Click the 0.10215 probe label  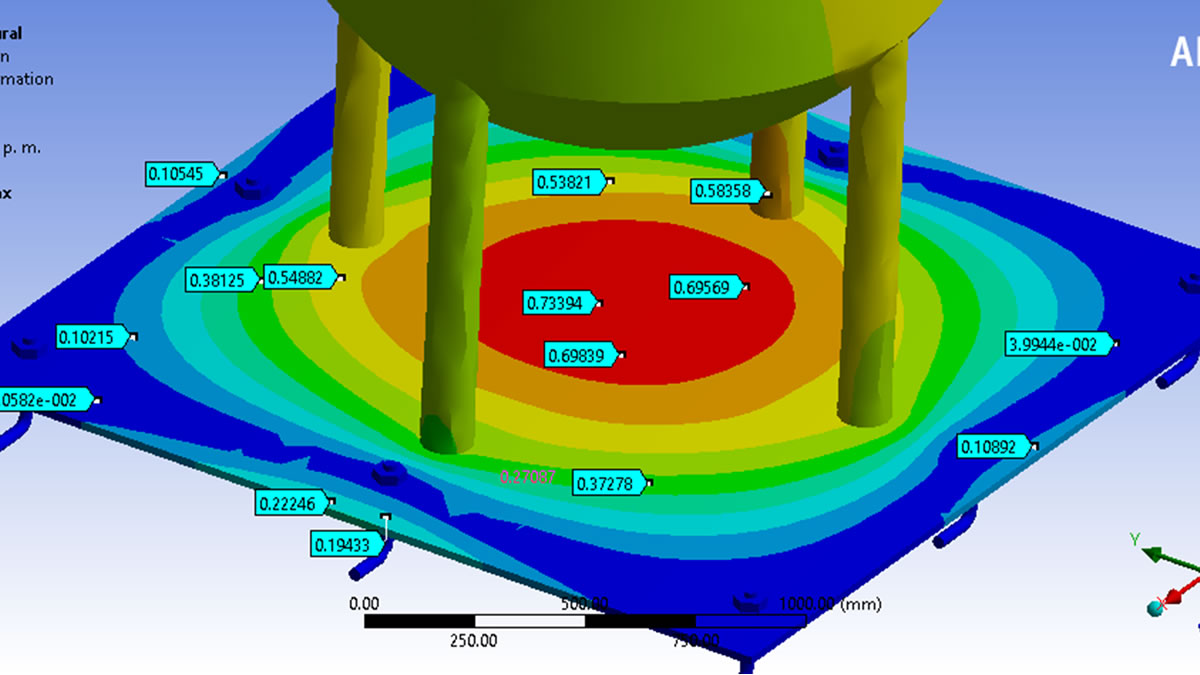click(92, 337)
